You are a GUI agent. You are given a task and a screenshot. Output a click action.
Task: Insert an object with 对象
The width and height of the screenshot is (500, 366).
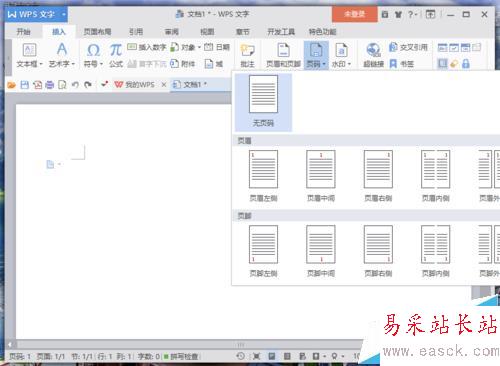coord(183,47)
